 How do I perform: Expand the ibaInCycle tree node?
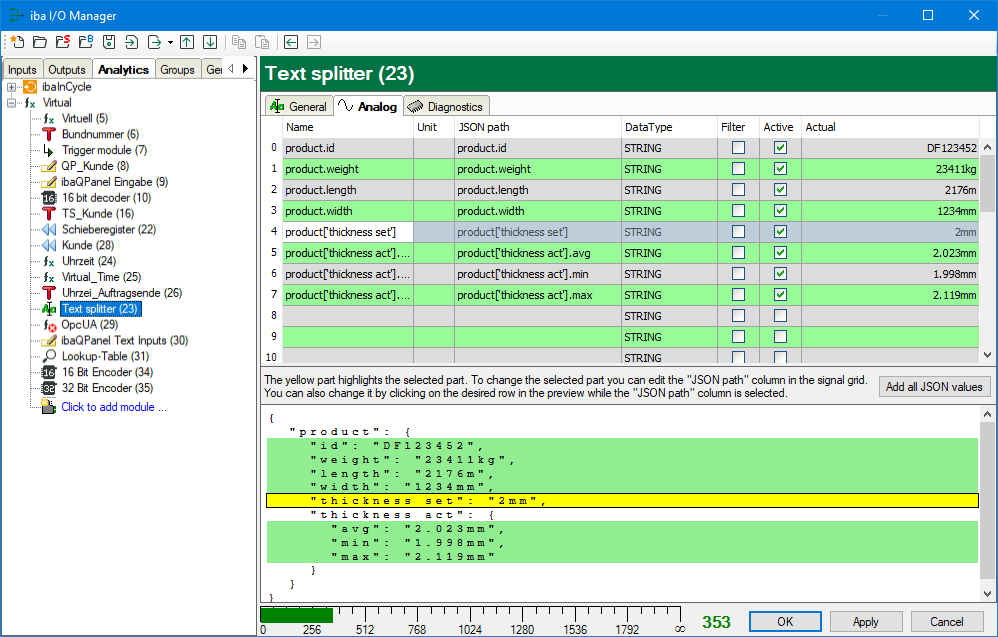coord(12,87)
